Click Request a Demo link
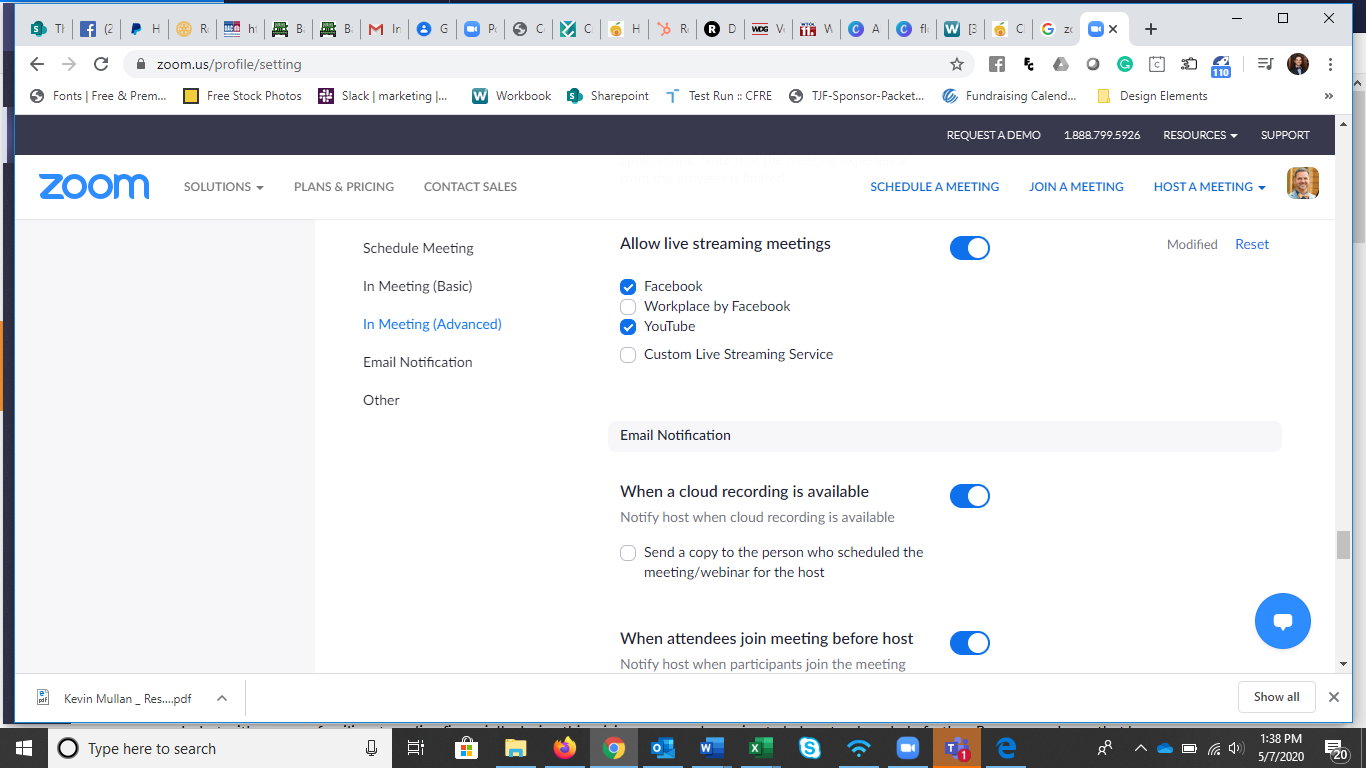1366x768 pixels. point(993,135)
